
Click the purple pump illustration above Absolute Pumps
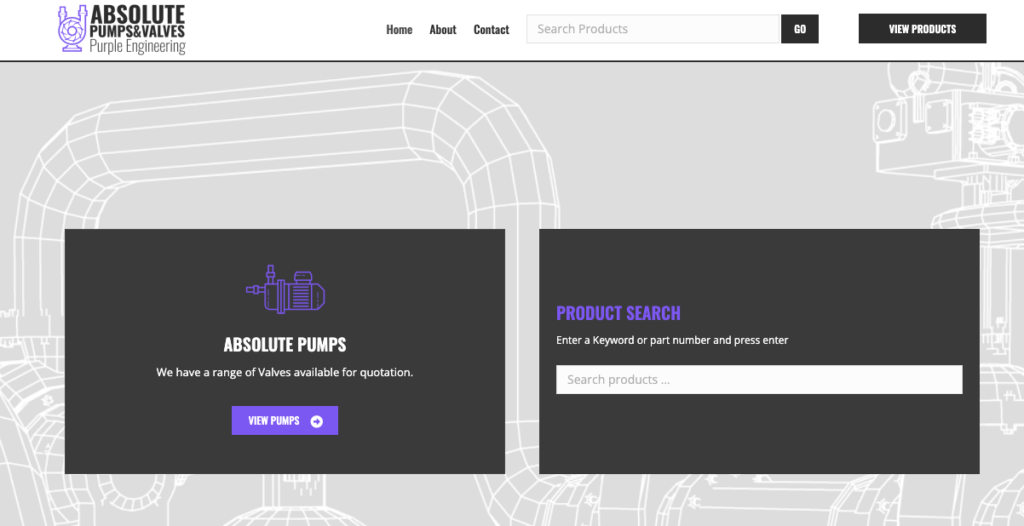point(285,289)
